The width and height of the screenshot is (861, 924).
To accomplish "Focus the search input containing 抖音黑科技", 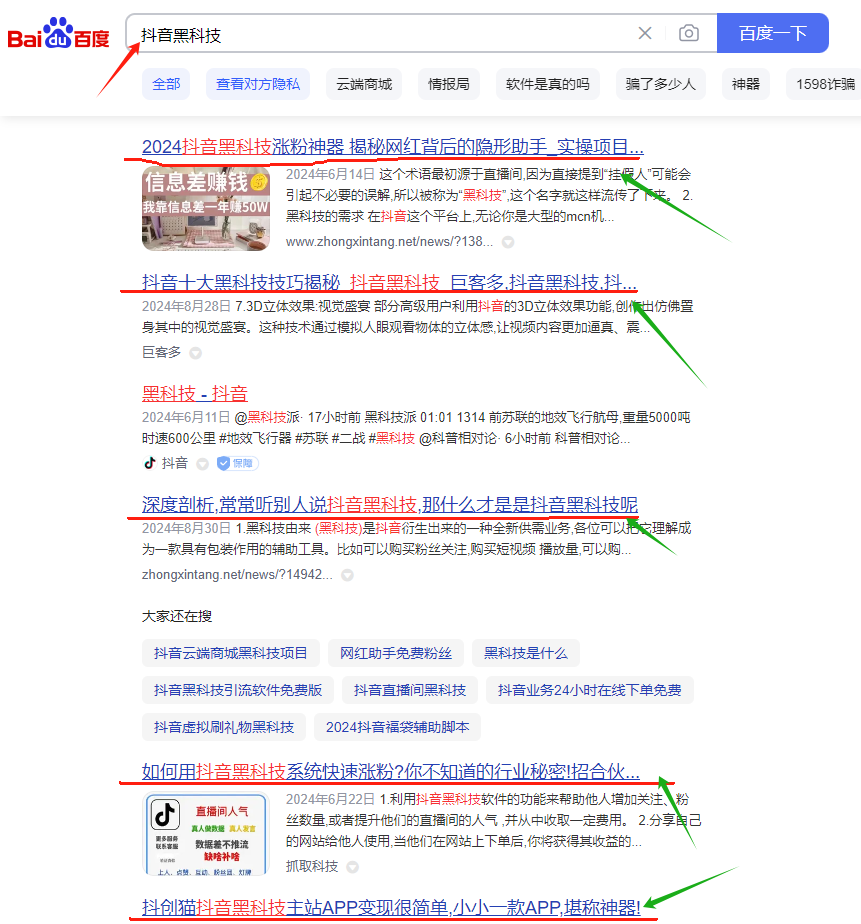I will tap(383, 35).
